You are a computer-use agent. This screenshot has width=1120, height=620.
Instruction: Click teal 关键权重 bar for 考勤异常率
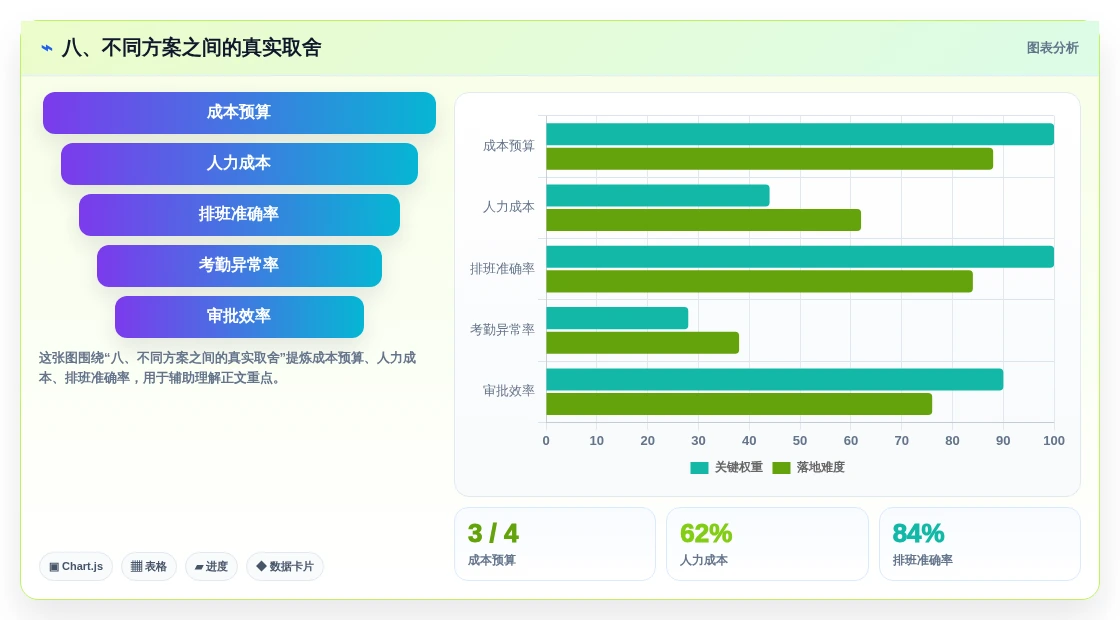tap(617, 319)
